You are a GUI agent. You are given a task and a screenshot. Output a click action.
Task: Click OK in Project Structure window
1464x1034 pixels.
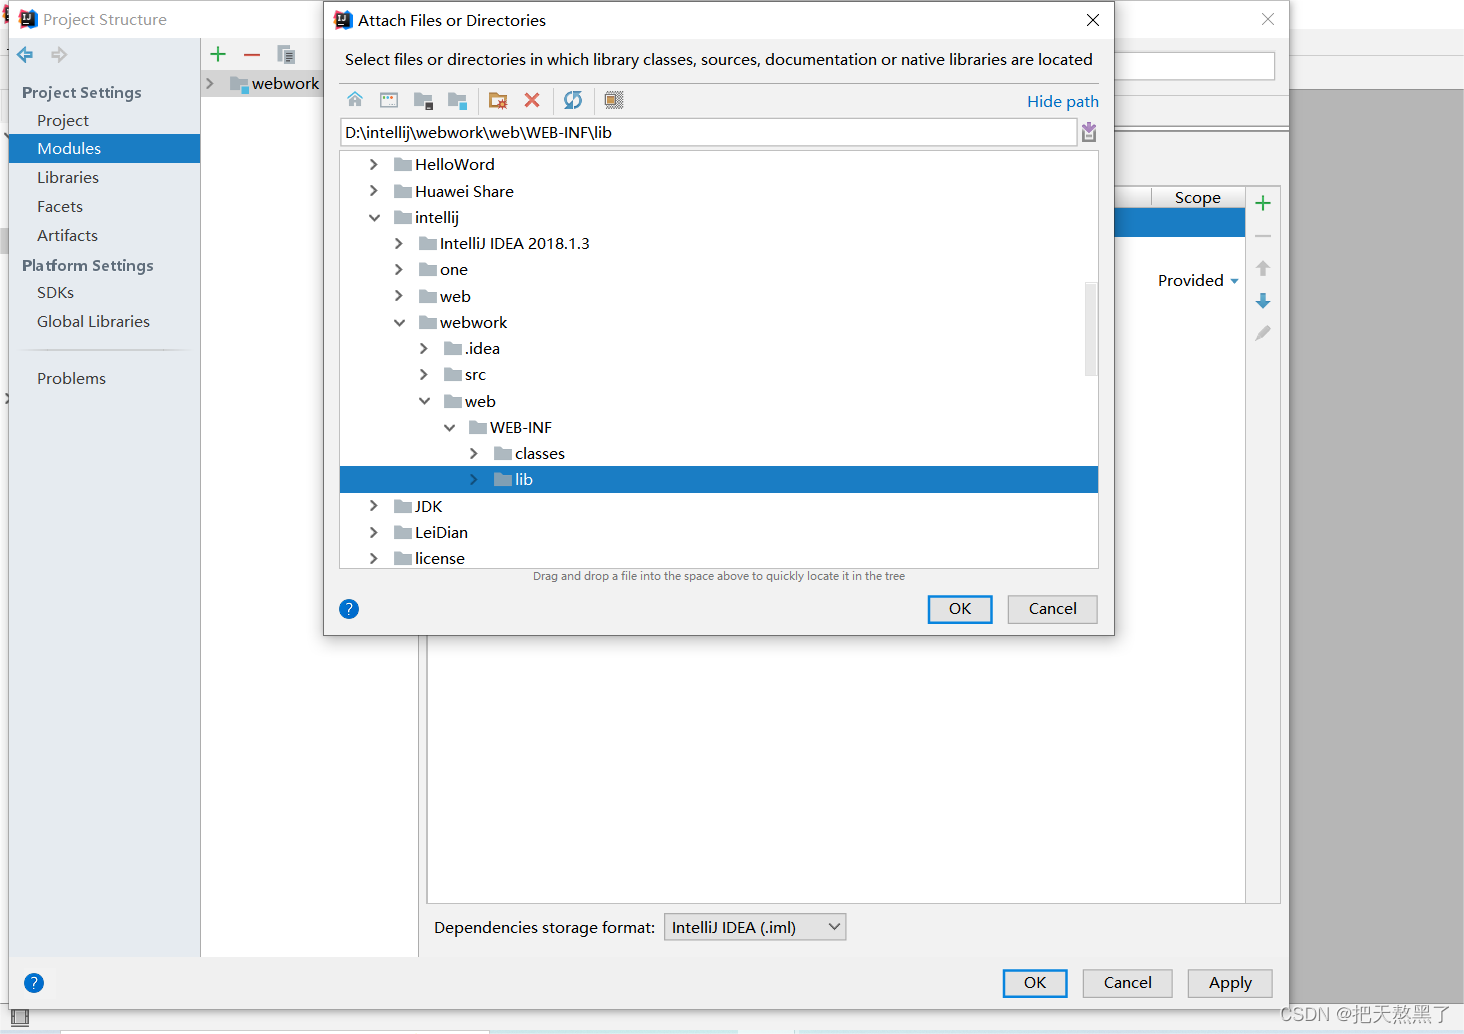pos(1035,983)
